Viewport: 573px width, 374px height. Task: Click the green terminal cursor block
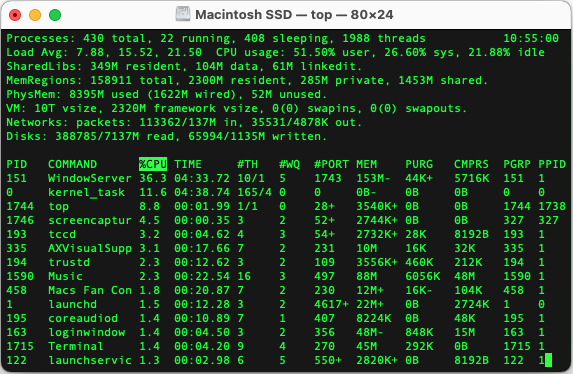[548, 360]
